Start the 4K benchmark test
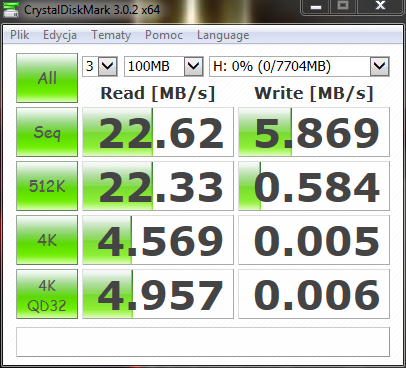Viewport: 406px width, 368px height. [x=47, y=240]
